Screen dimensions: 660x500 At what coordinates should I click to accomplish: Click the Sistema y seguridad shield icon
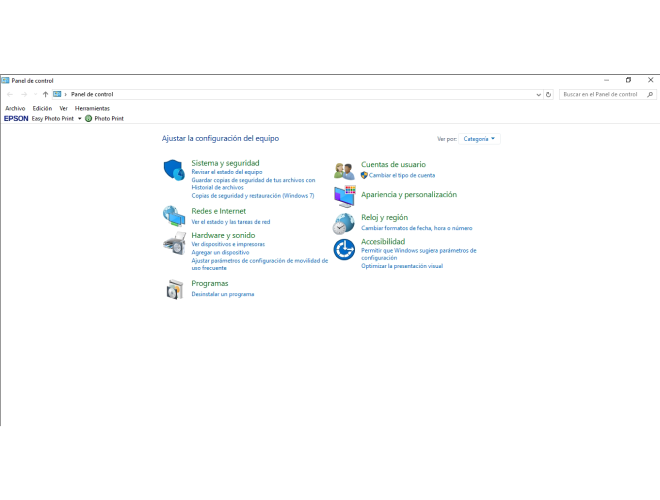point(174,170)
